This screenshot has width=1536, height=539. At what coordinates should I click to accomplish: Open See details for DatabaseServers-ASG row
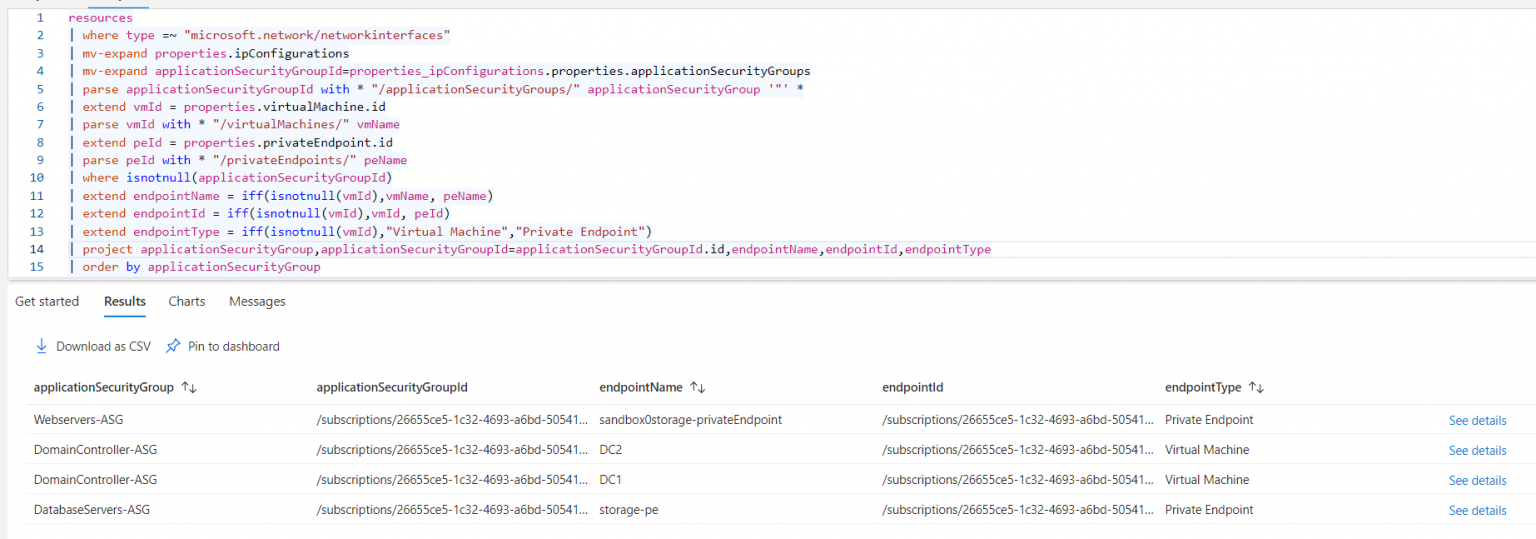(x=1477, y=511)
